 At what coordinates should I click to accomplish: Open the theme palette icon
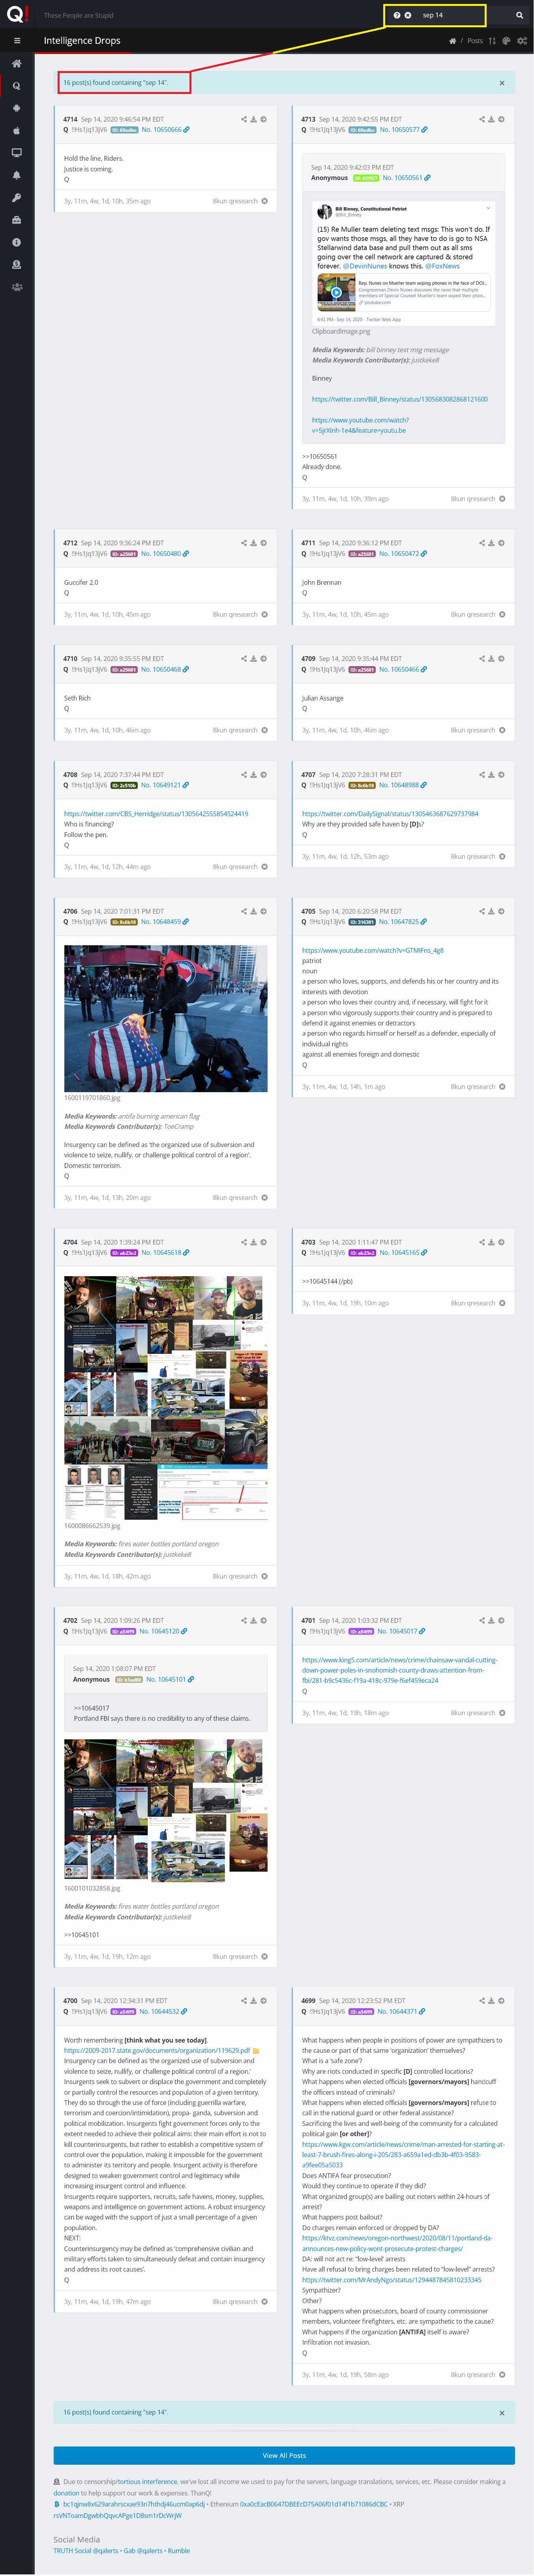pos(506,41)
